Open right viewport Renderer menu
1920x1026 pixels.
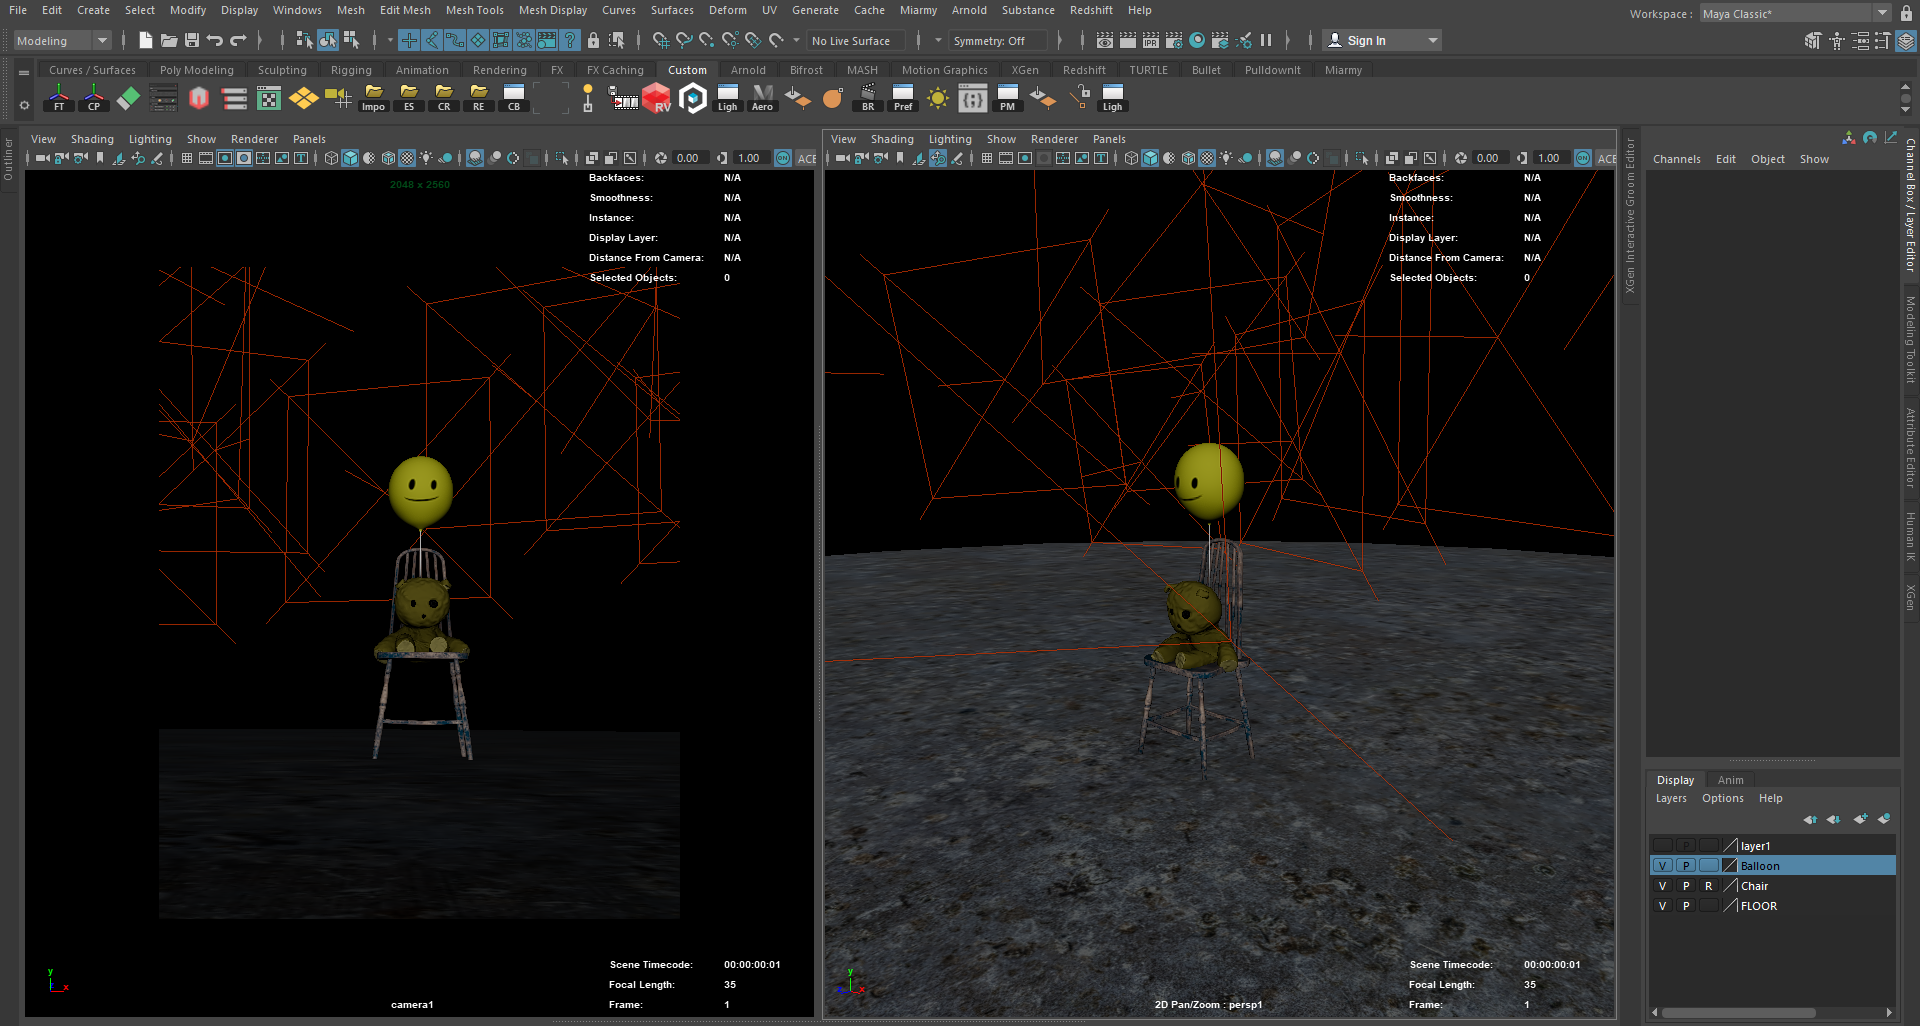[1054, 139]
